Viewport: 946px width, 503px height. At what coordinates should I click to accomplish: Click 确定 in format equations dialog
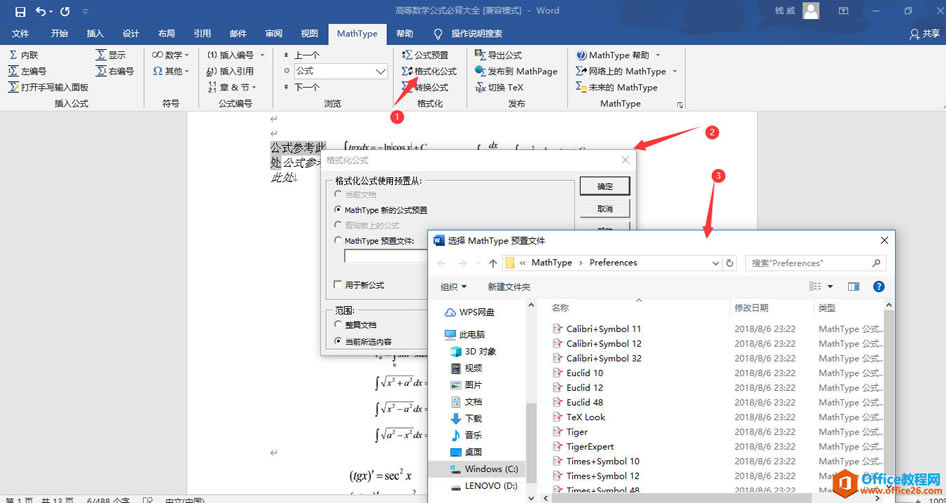pos(605,186)
